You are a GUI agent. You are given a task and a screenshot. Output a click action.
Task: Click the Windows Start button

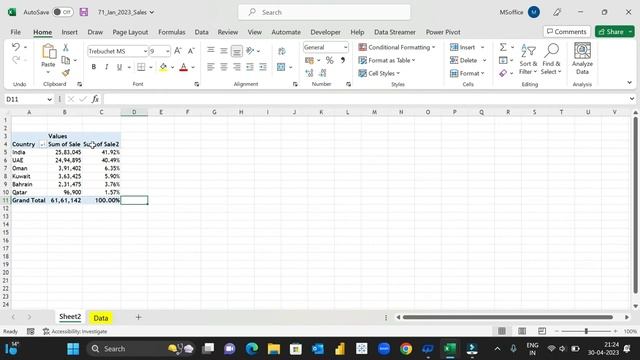(x=73, y=349)
